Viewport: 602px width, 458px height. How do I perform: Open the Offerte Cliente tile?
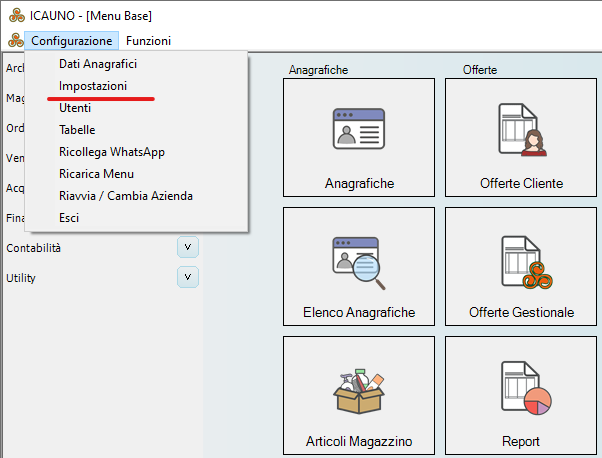[521, 130]
